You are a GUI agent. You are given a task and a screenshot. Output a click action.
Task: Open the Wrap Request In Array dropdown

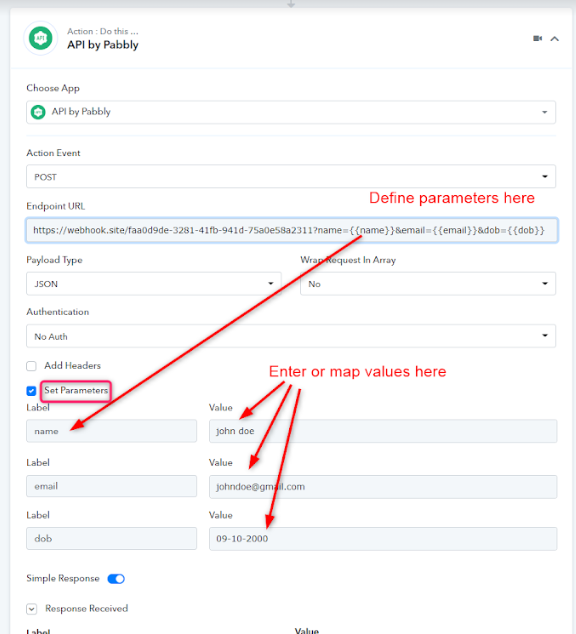428,284
